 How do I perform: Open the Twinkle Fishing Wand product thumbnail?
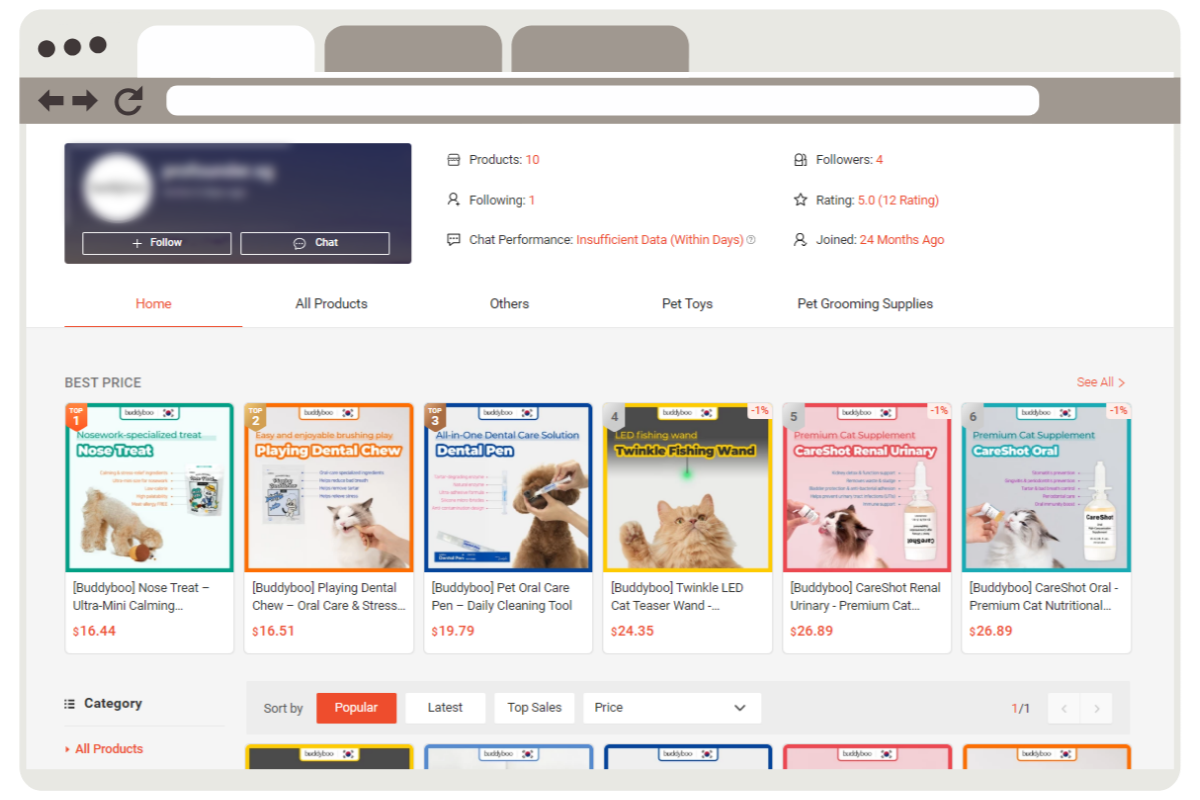pyautogui.click(x=687, y=488)
